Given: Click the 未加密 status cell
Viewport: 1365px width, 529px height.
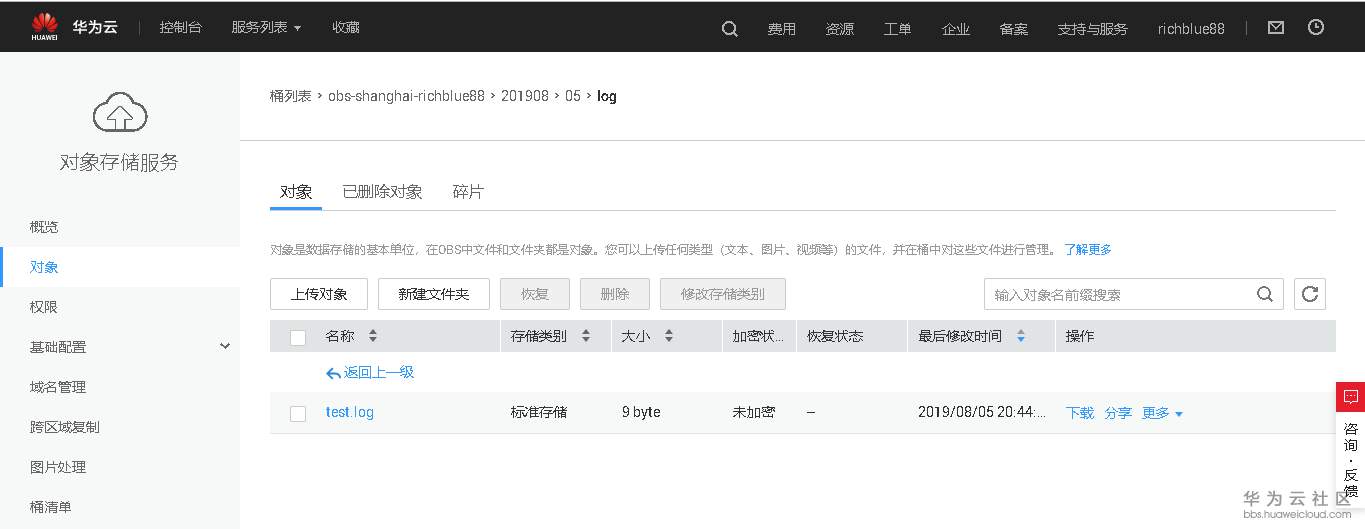Looking at the screenshot, I should pos(754,412).
